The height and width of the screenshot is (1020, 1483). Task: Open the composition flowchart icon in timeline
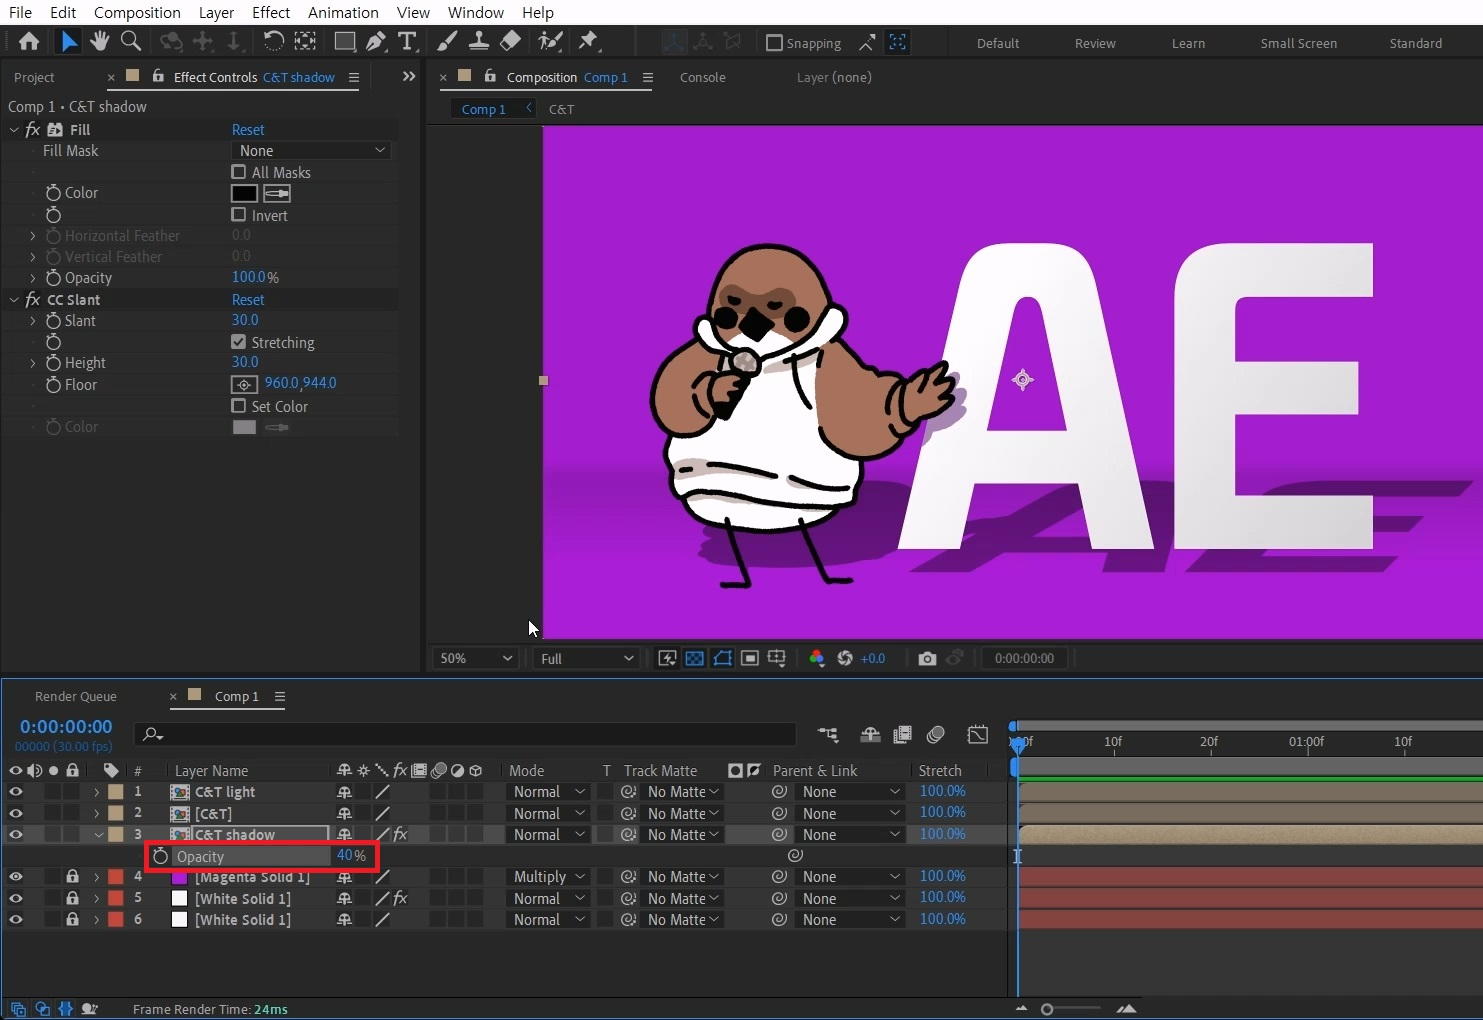coord(828,735)
